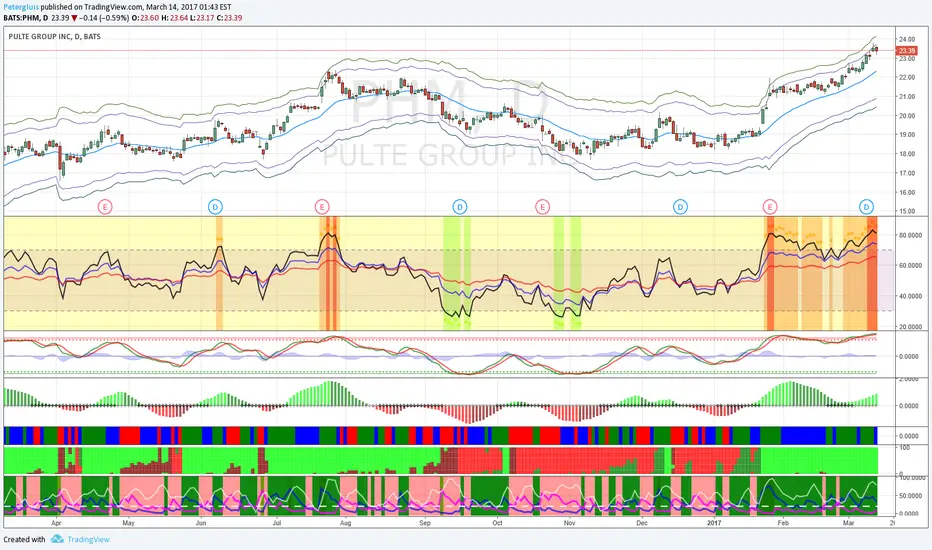Click the 2017 label on time axis
The width and height of the screenshot is (932, 550).
[714, 523]
